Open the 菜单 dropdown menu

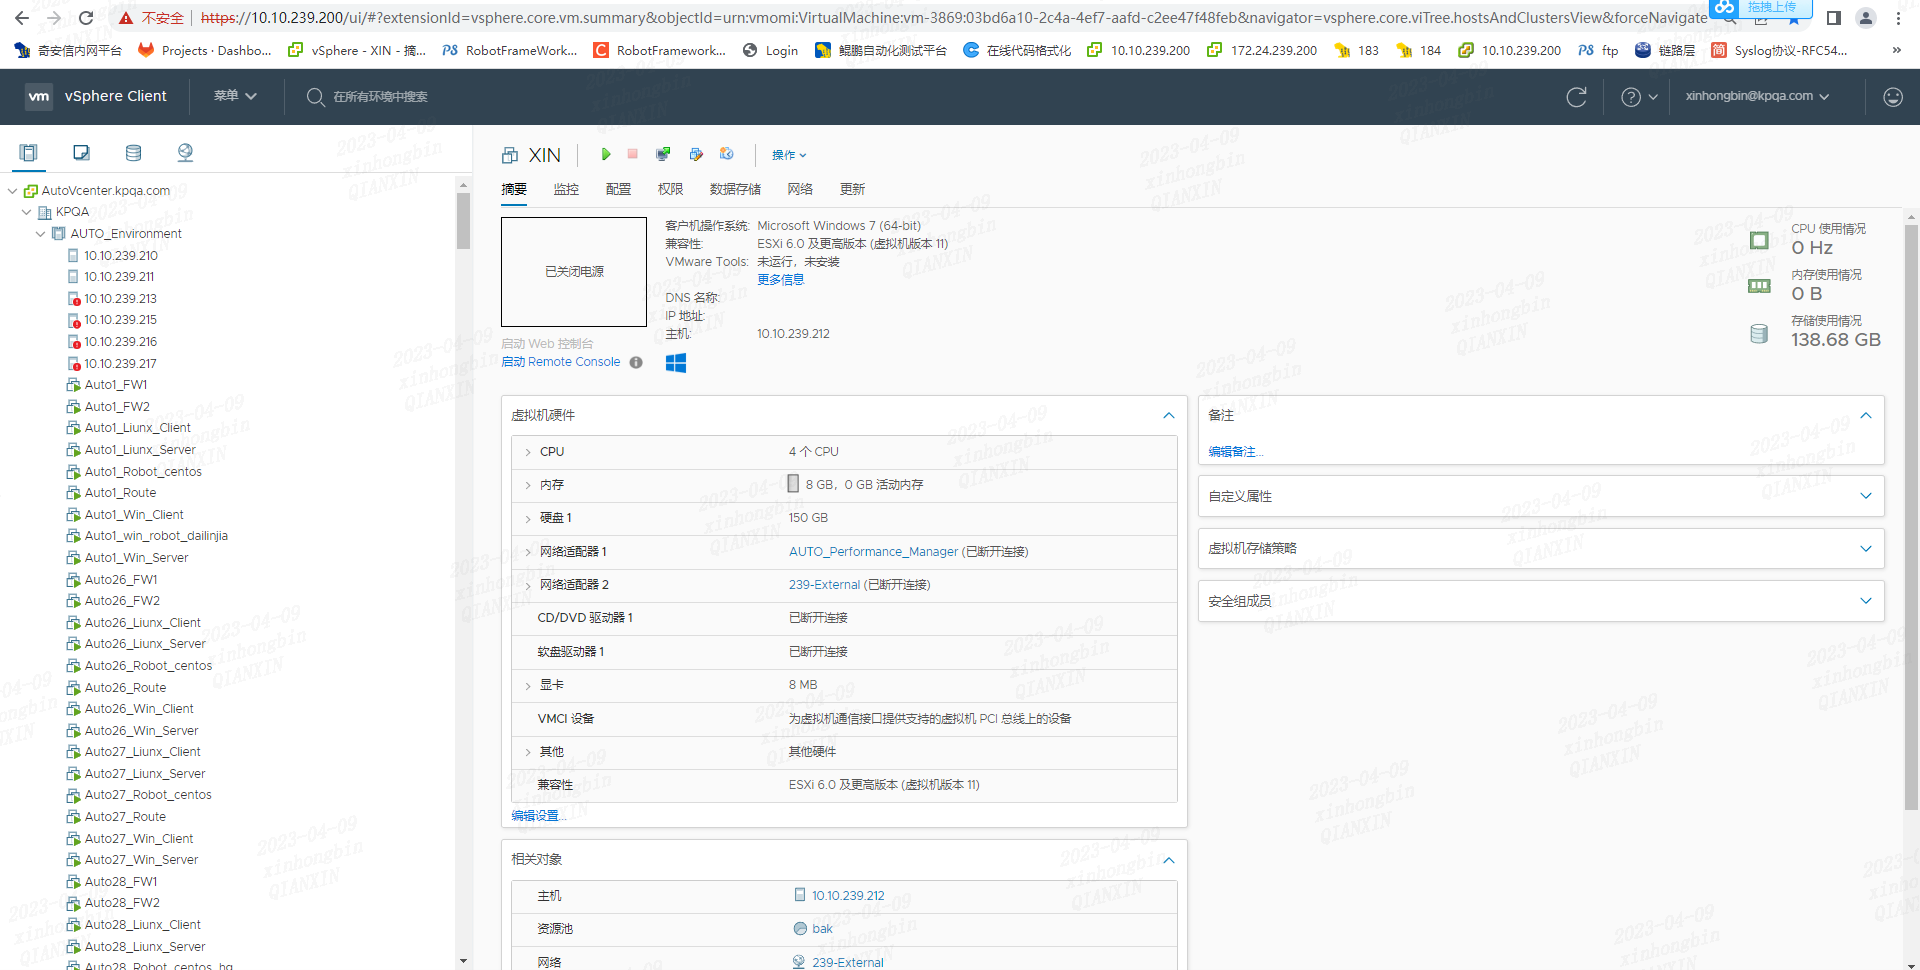235,96
